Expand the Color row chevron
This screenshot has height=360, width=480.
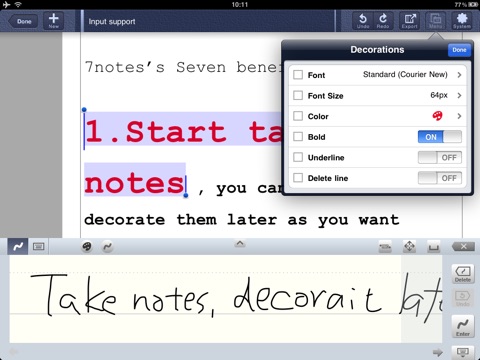pyautogui.click(x=459, y=116)
